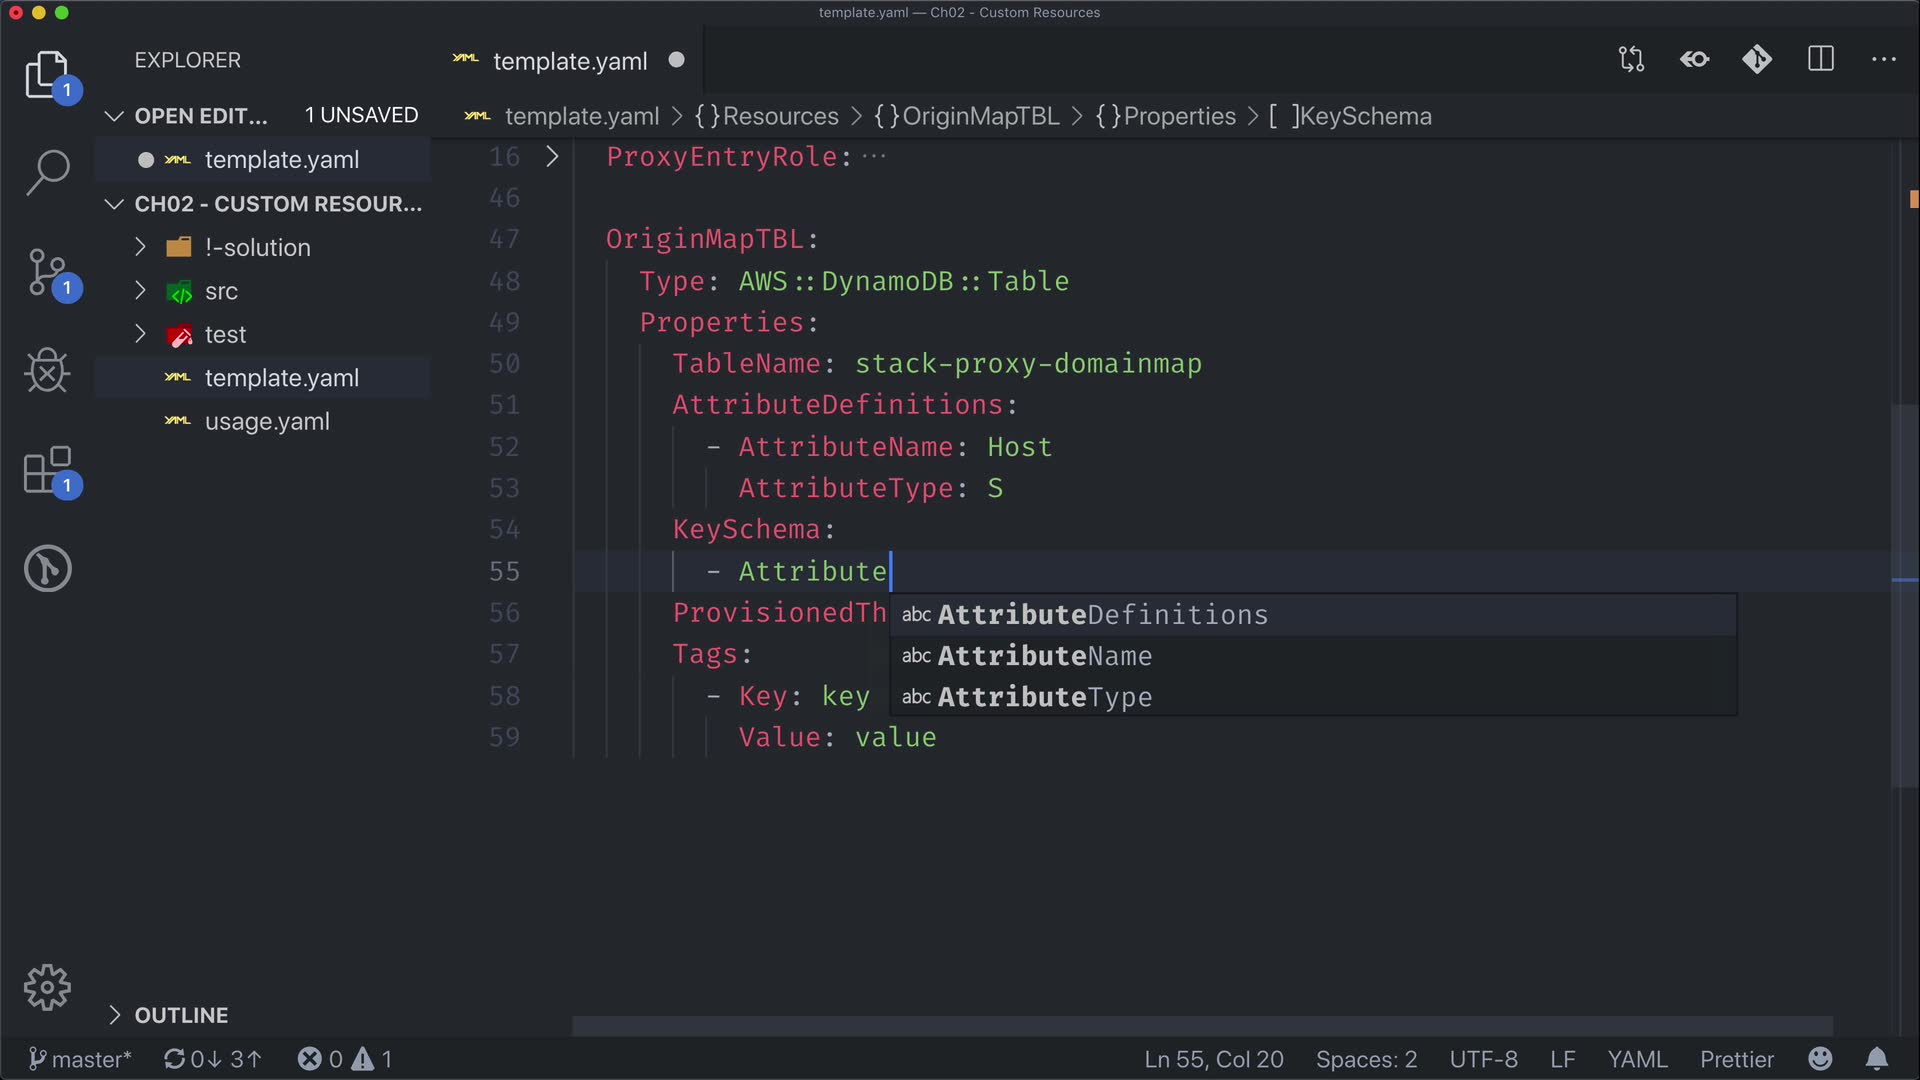Select the AttributeName suggestion
This screenshot has width=1920, height=1080.
(x=1045, y=656)
